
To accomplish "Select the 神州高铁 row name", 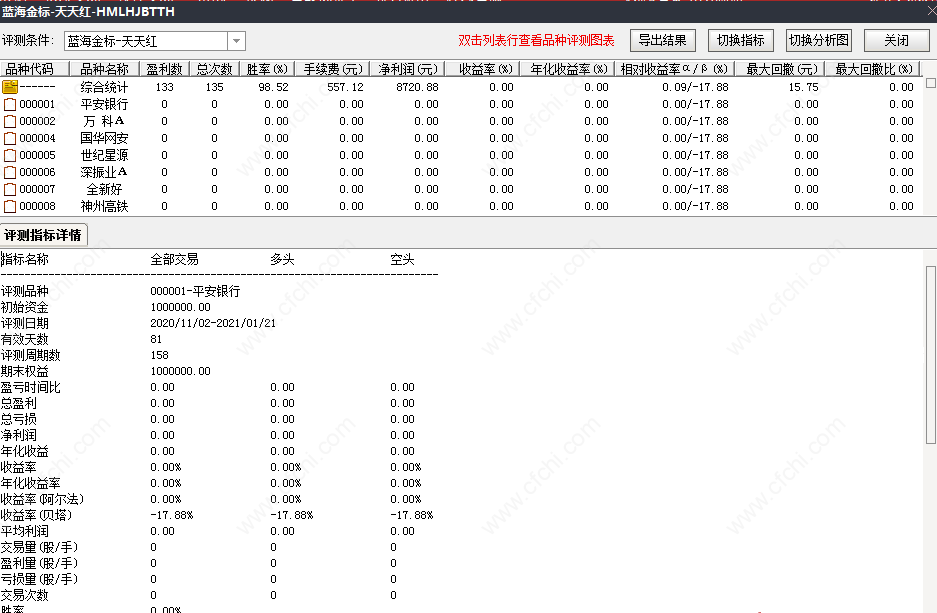I will pos(105,207).
